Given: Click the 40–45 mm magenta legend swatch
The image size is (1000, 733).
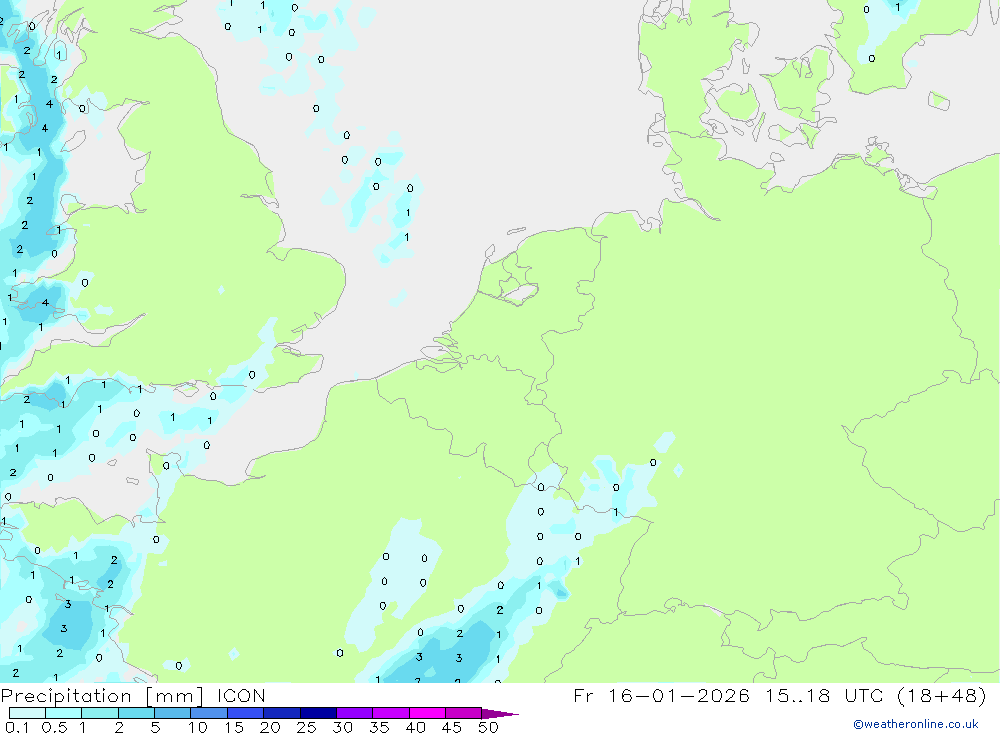Looking at the screenshot, I should pyautogui.click(x=427, y=713).
